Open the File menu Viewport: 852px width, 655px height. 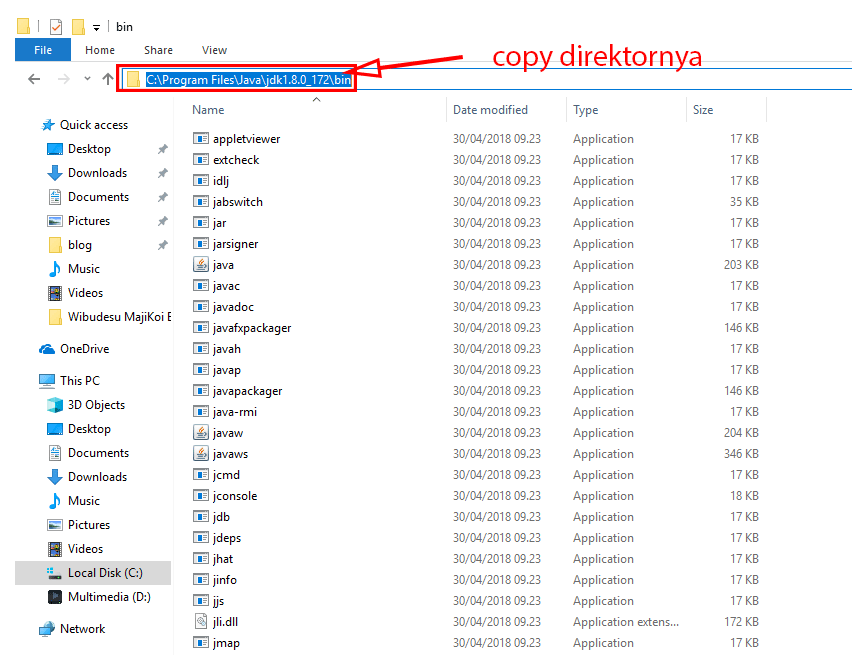[42, 49]
